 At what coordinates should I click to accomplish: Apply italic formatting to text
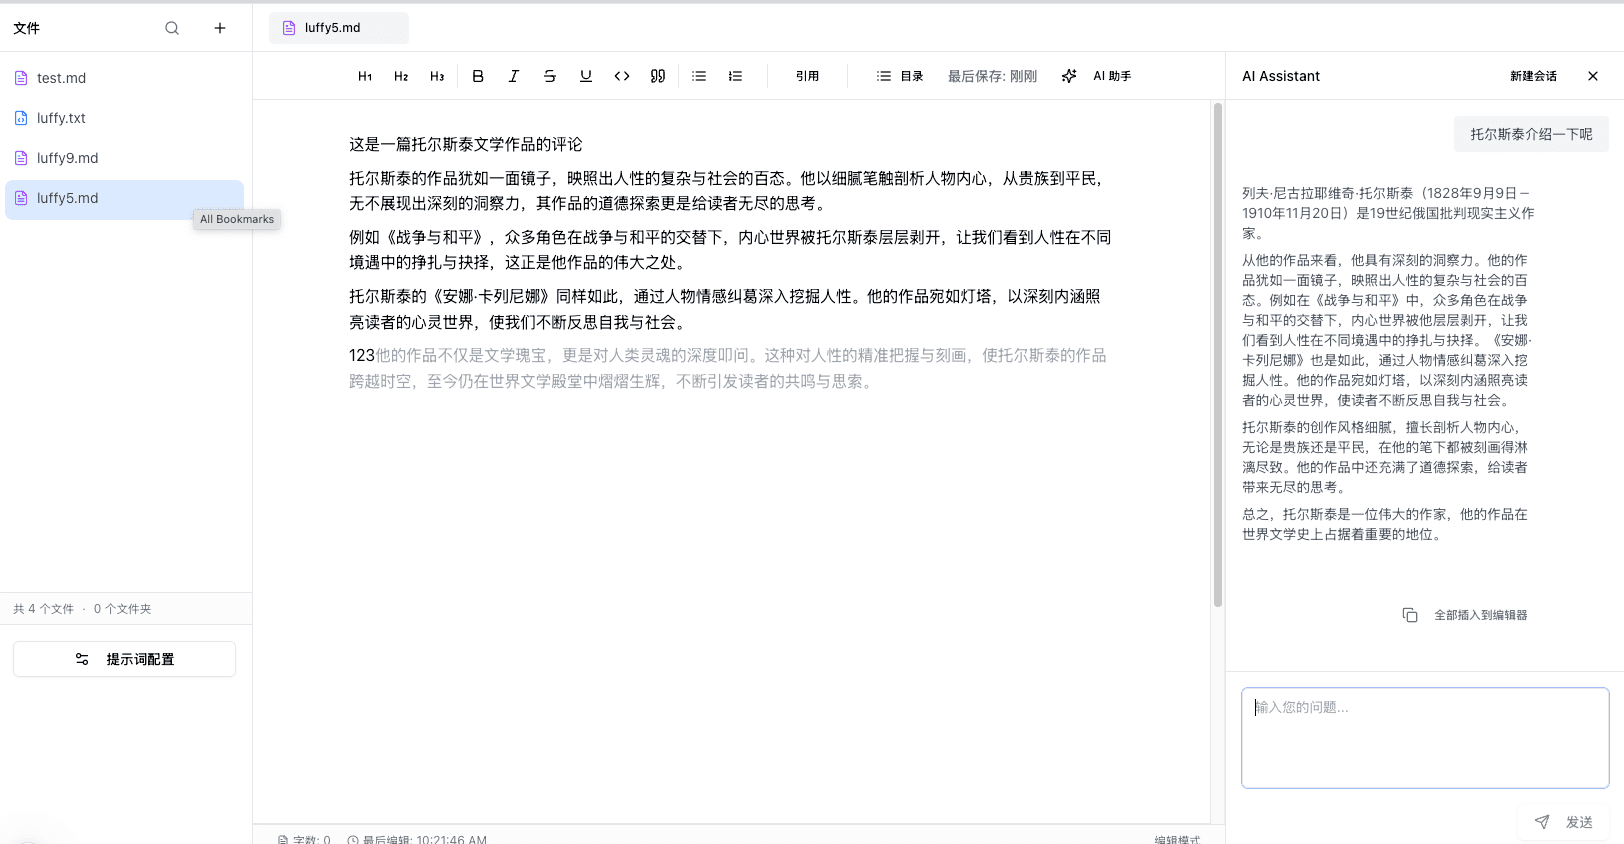(514, 76)
